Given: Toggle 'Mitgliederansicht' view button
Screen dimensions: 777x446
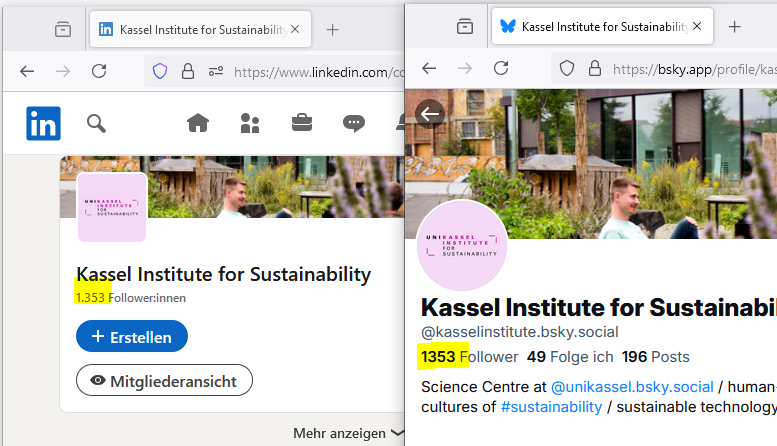Looking at the screenshot, I should pos(164,380).
